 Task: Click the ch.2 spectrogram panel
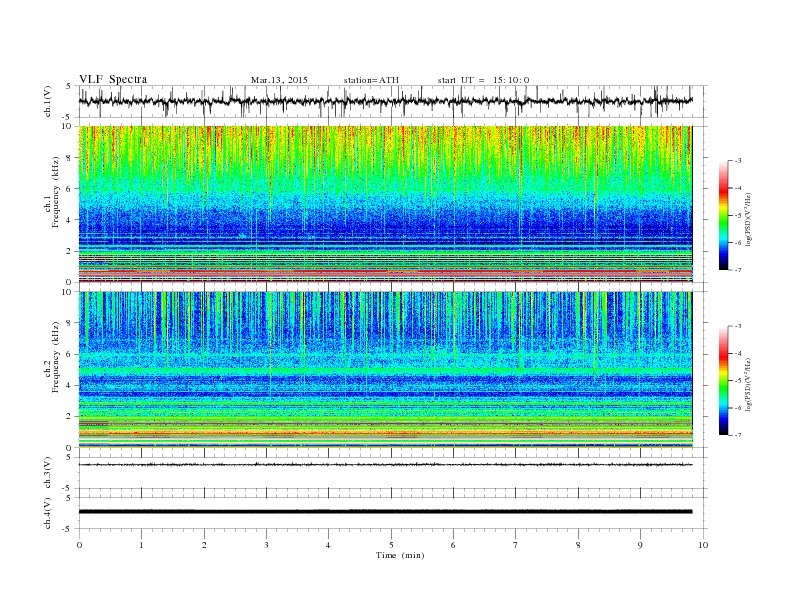385,370
